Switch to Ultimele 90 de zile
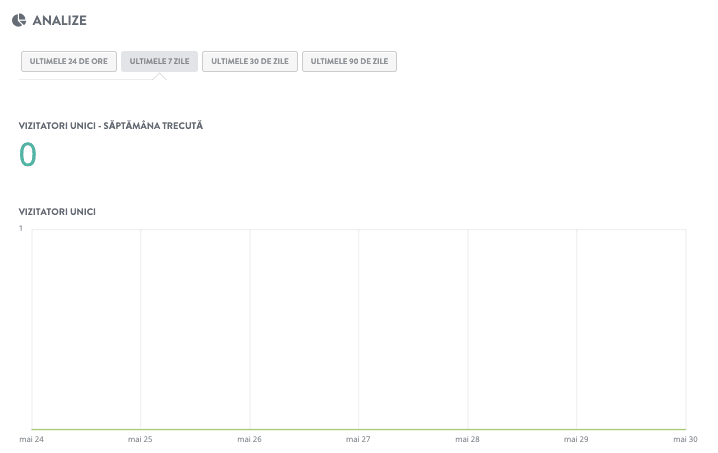The width and height of the screenshot is (718, 453). click(x=349, y=61)
